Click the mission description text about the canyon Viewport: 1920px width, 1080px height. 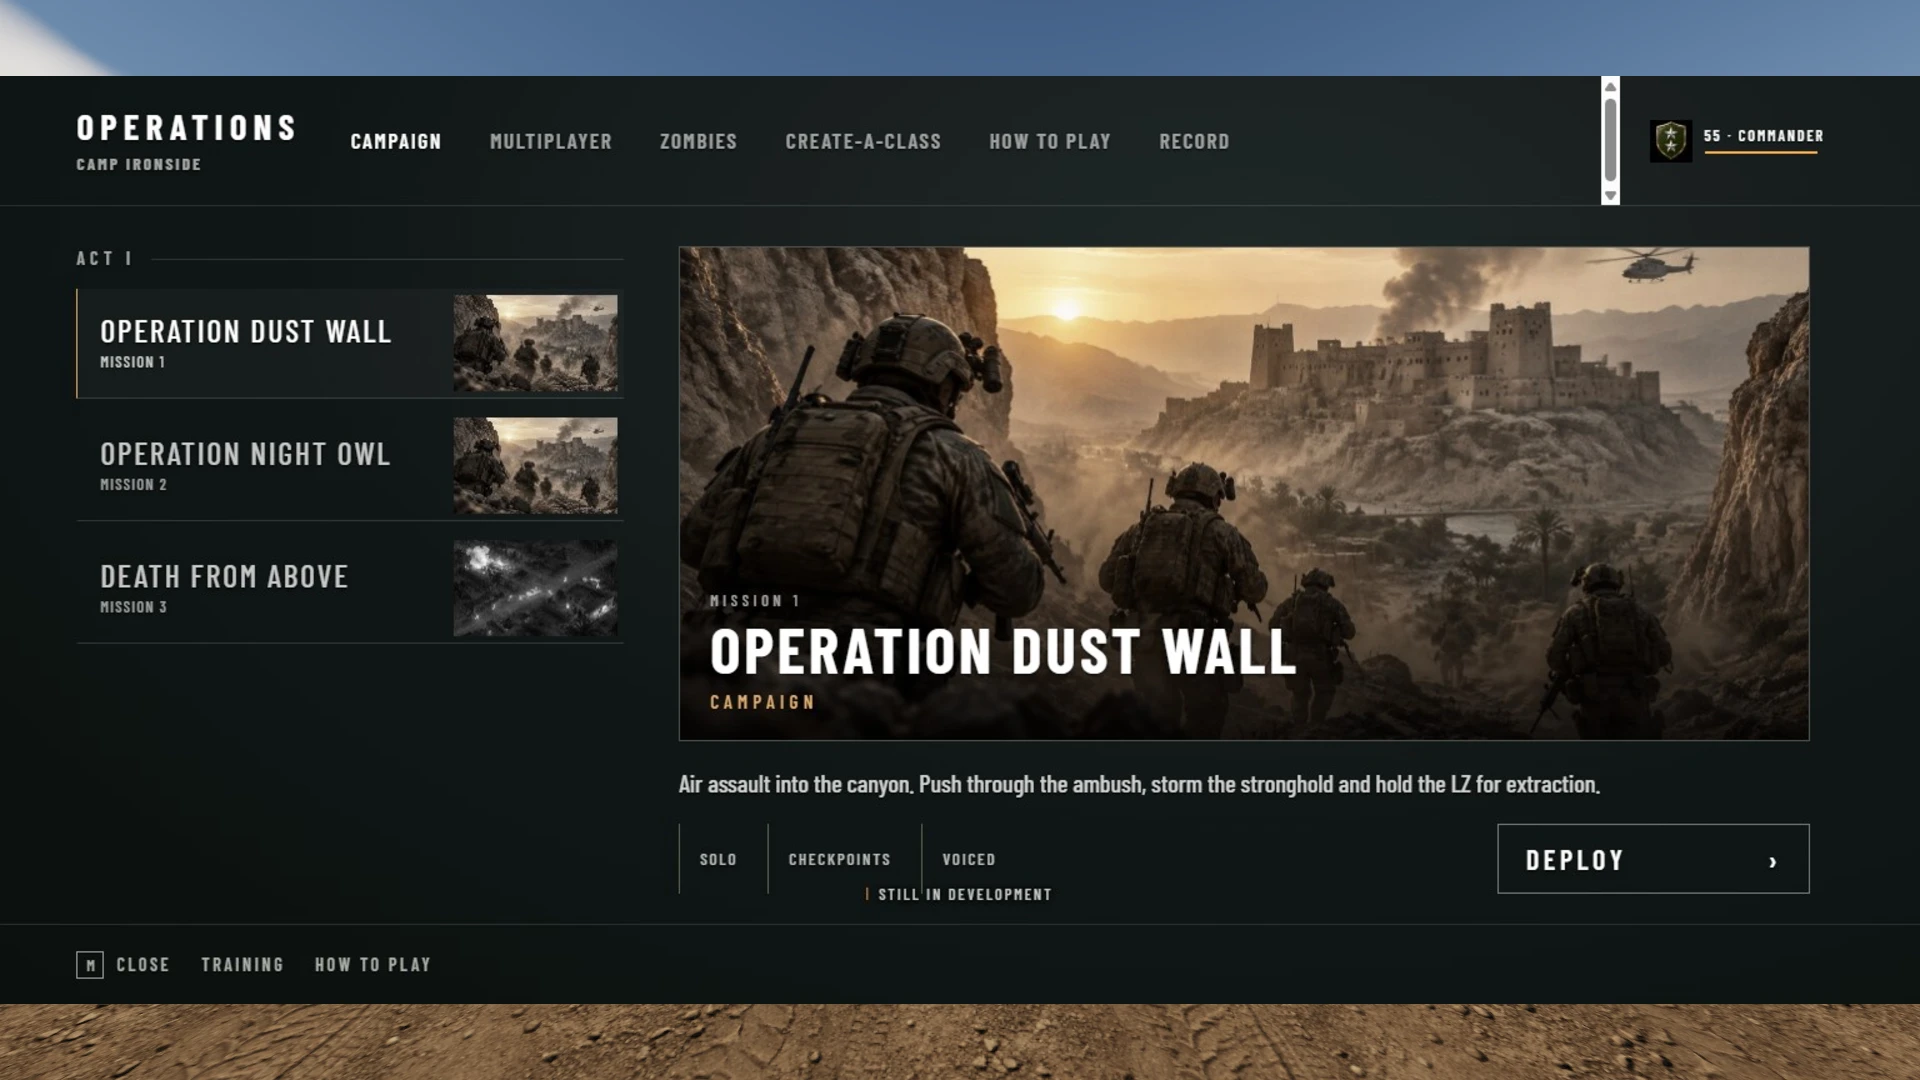click(1139, 785)
